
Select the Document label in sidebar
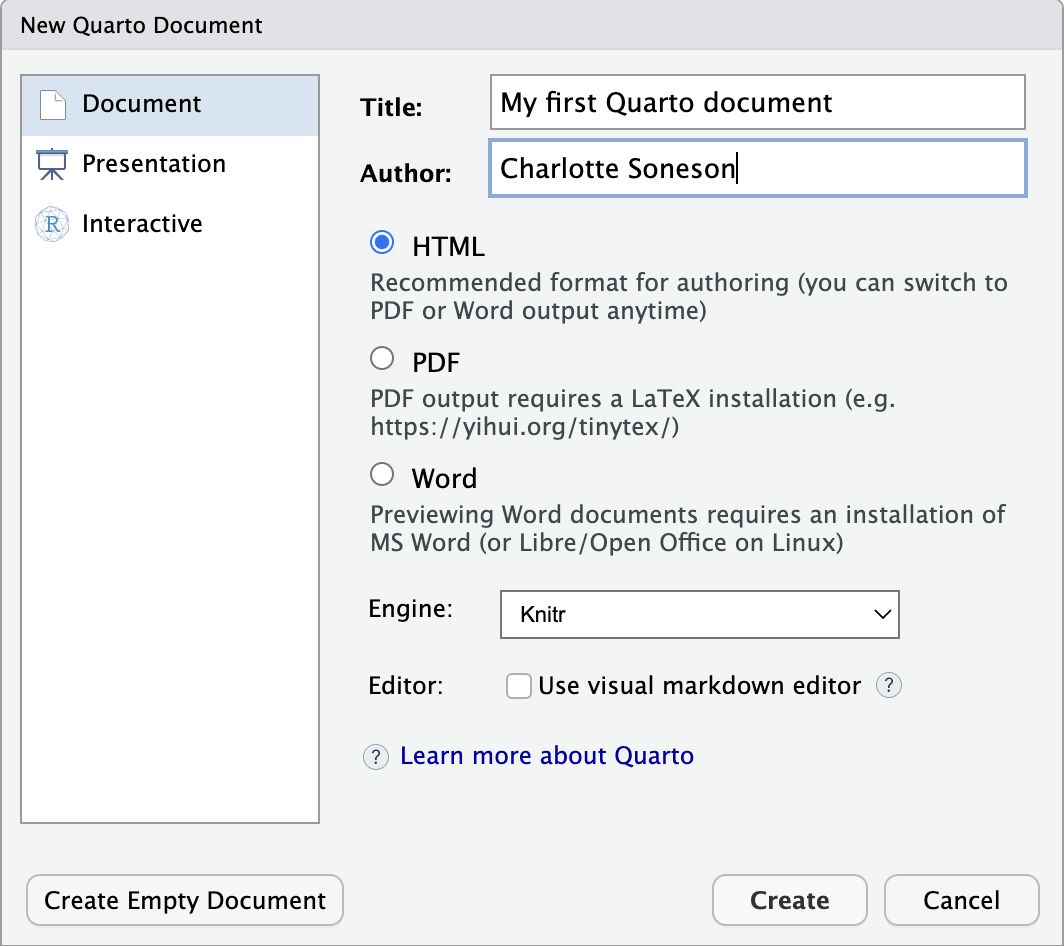(x=142, y=104)
